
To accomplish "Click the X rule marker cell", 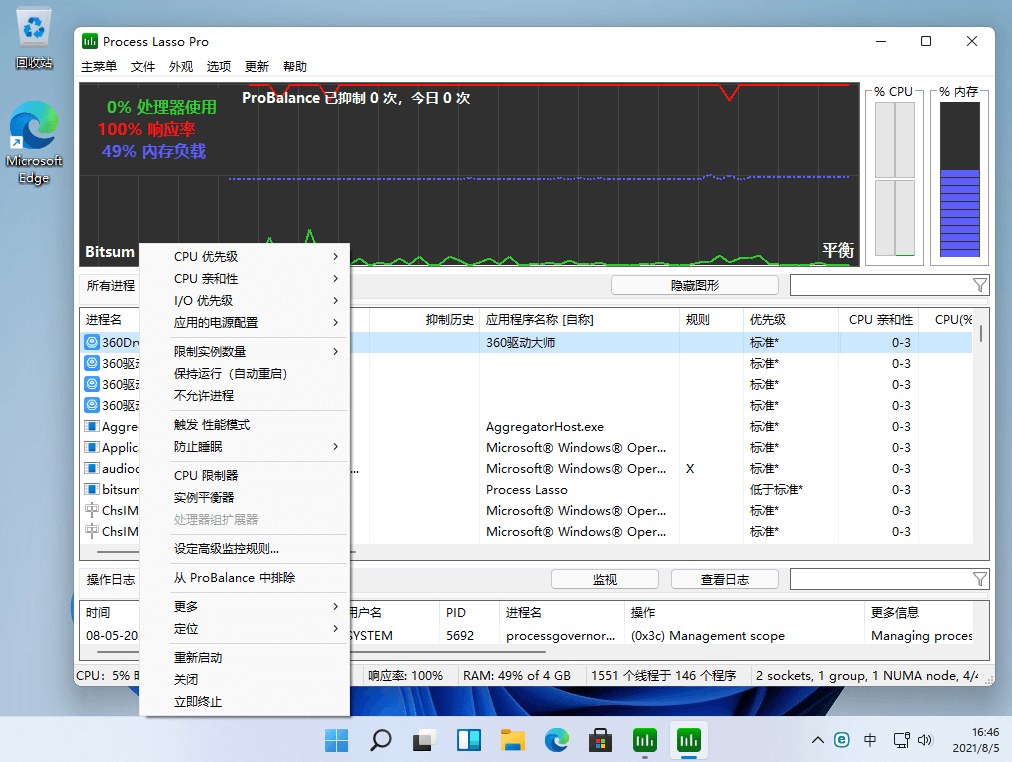I will 690,468.
